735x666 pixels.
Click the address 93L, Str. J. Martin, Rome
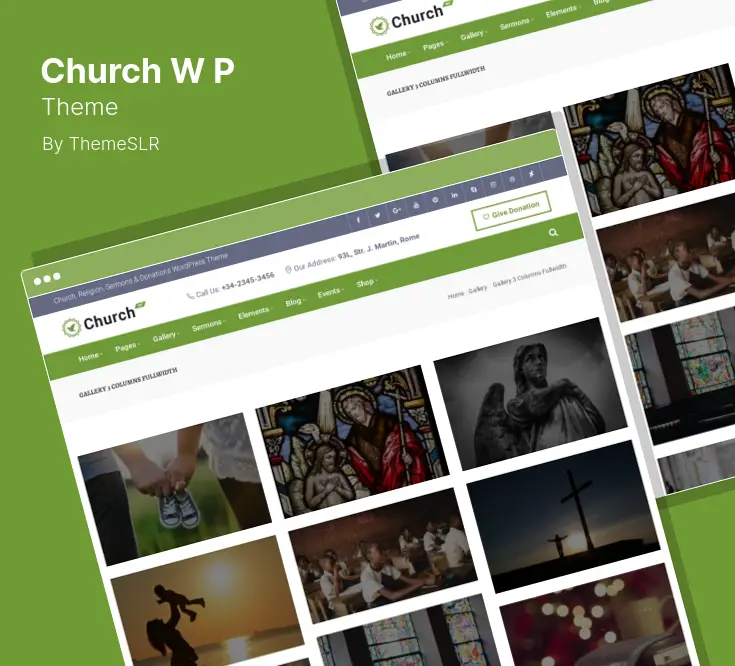(x=378, y=246)
